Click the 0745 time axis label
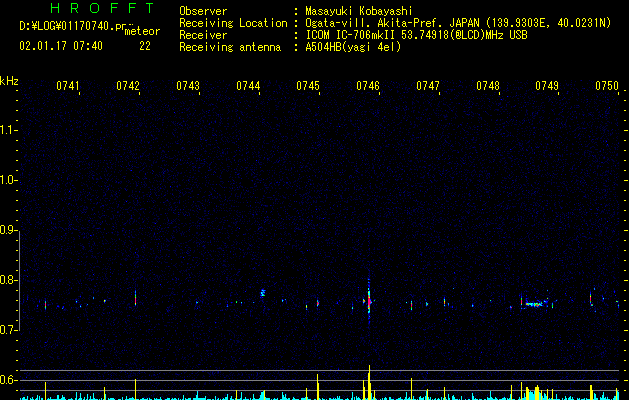Screen dimensions: 629x400 pos(308,86)
